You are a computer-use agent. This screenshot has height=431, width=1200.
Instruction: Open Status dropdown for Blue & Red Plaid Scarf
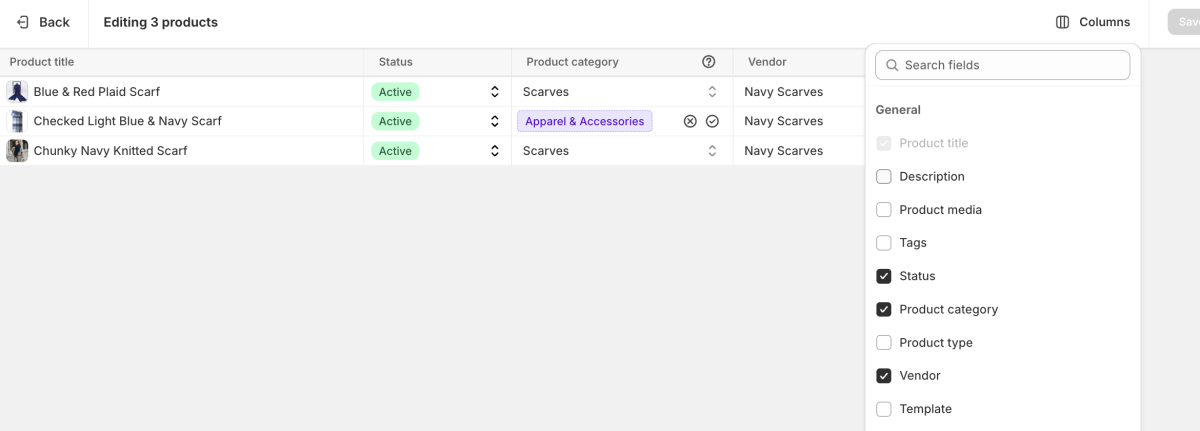(494, 92)
